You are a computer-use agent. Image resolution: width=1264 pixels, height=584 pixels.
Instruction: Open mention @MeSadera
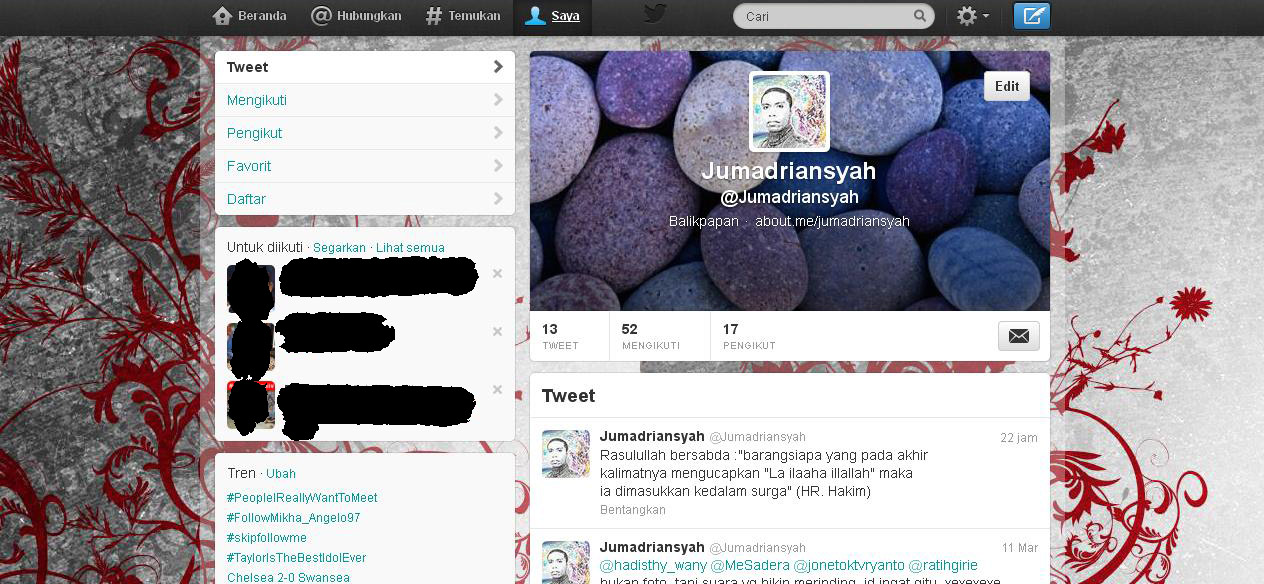click(x=750, y=566)
